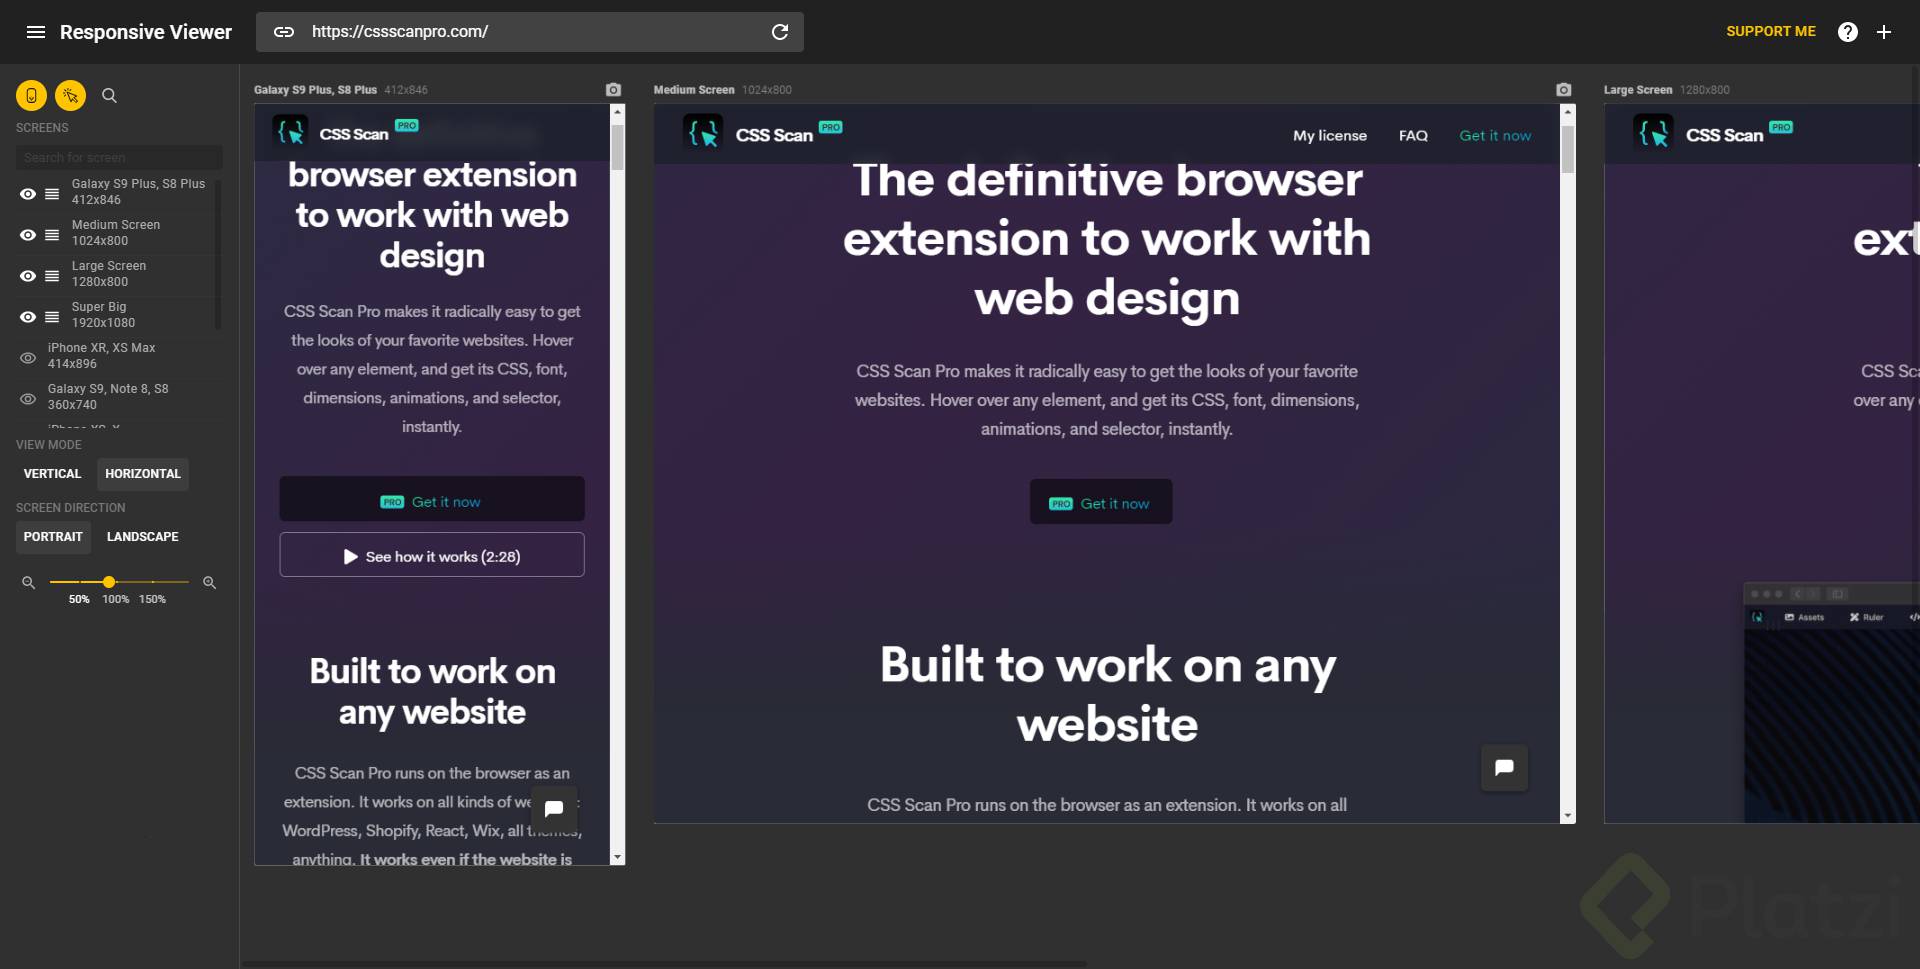This screenshot has height=969, width=1920.
Task: Click the URL address field
Action: pos(530,32)
